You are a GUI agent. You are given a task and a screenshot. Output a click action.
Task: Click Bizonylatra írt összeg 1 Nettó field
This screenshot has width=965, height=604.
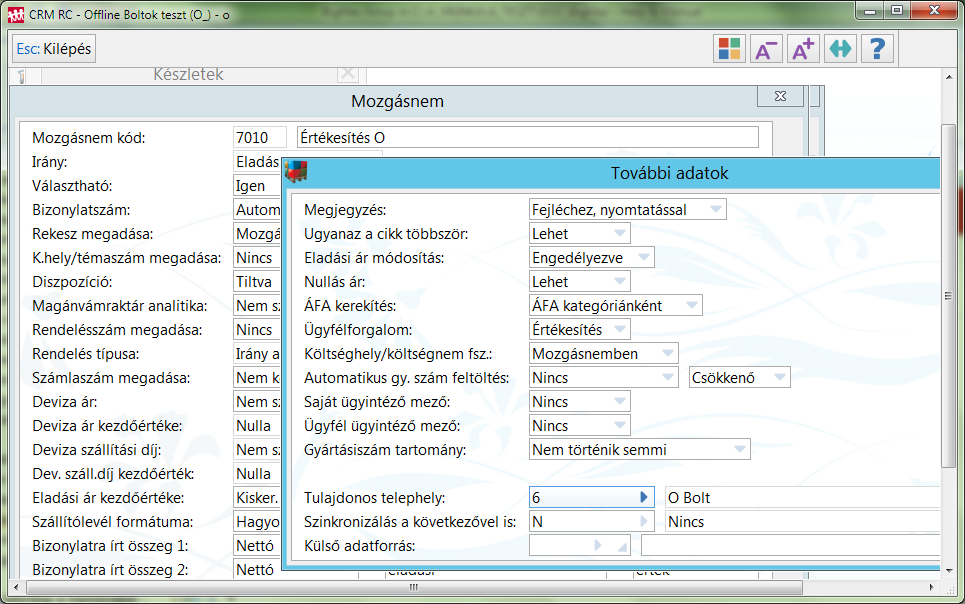(257, 546)
